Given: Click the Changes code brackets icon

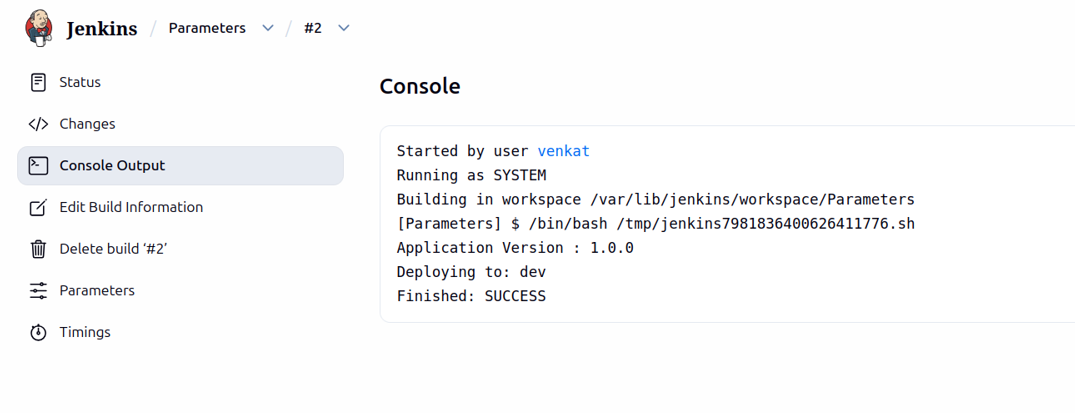Looking at the screenshot, I should (38, 124).
